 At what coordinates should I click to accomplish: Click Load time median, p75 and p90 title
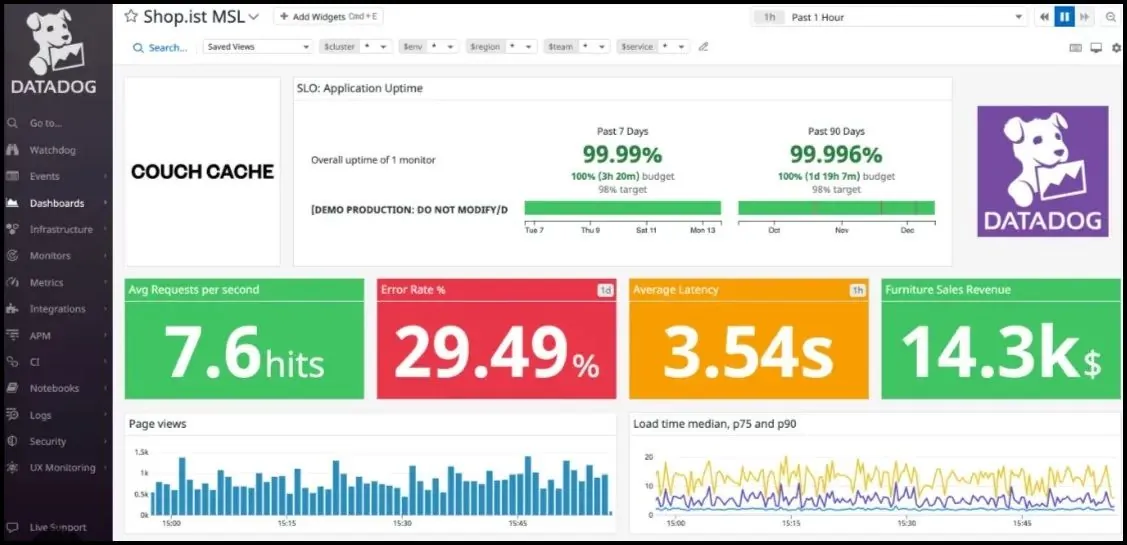[714, 424]
